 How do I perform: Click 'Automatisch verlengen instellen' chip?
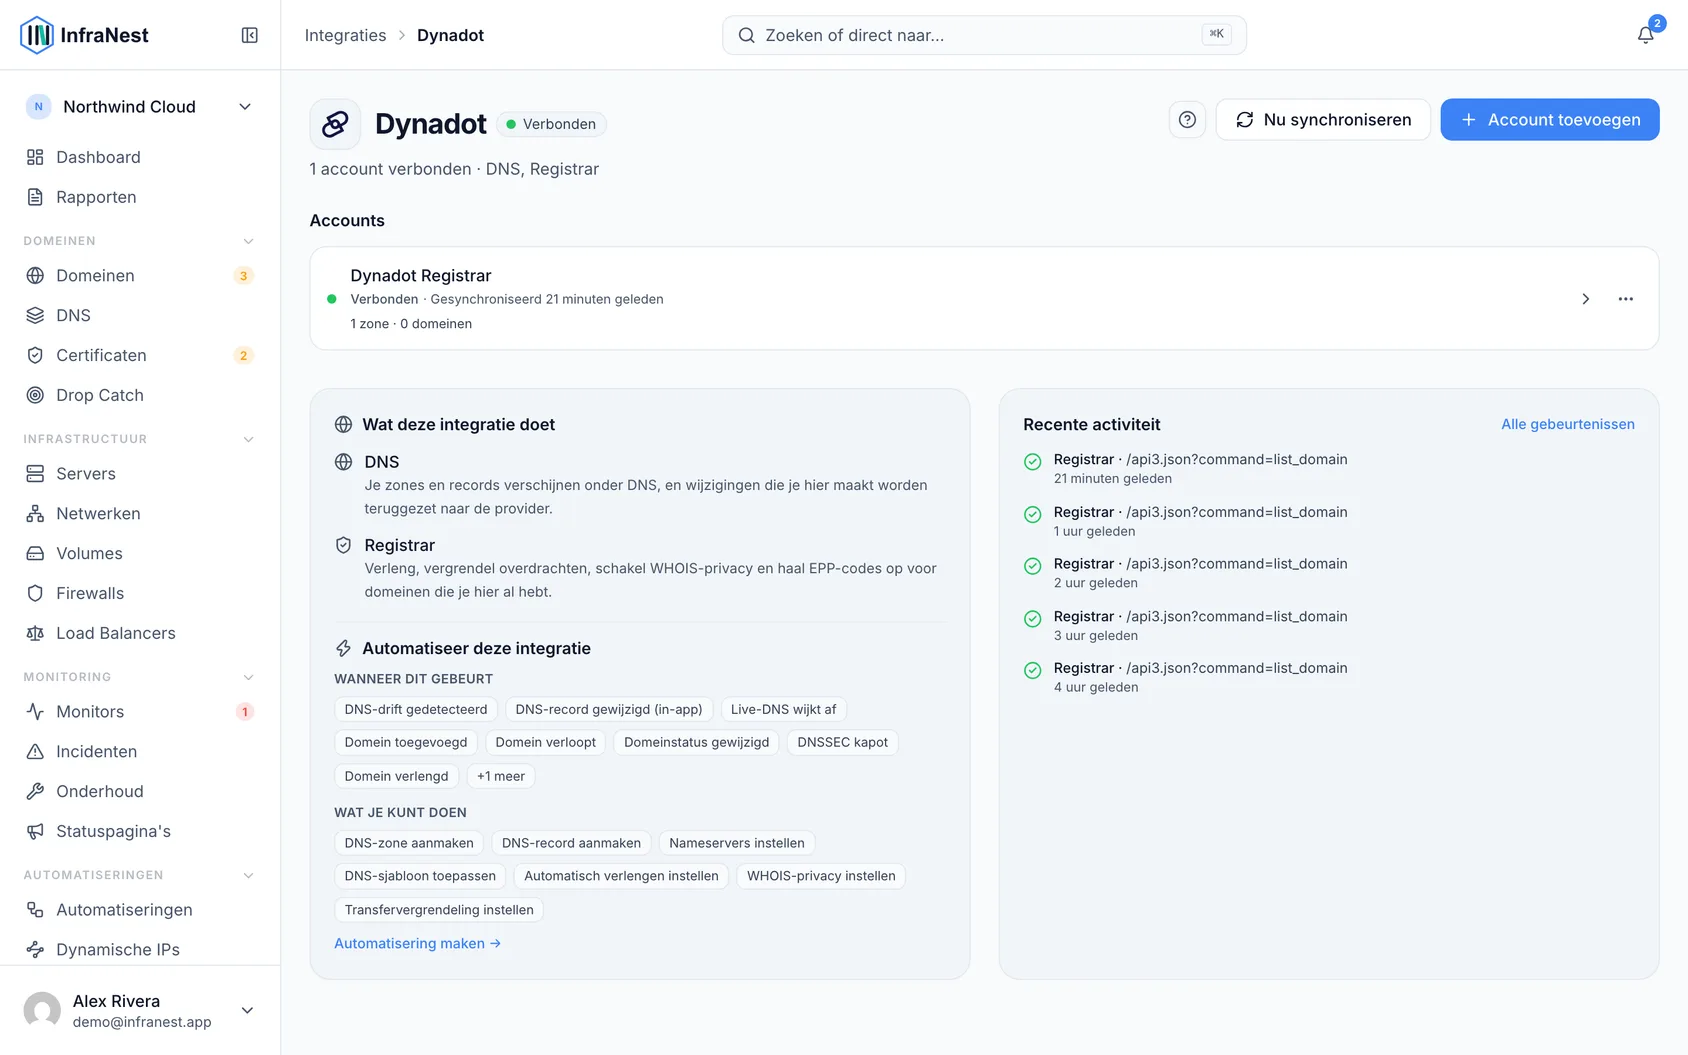[621, 876]
